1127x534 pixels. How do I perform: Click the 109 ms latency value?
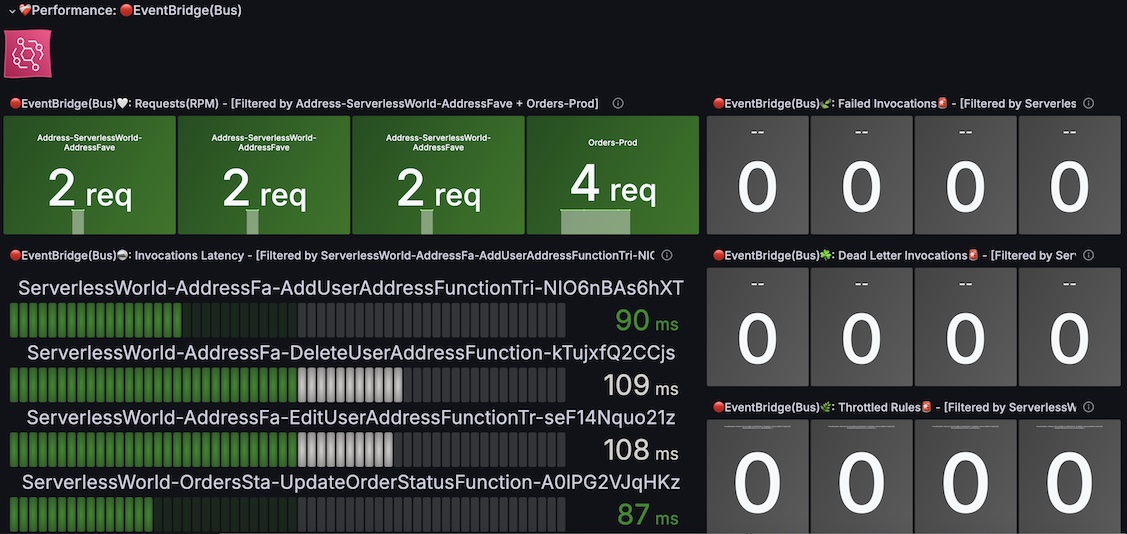click(640, 385)
